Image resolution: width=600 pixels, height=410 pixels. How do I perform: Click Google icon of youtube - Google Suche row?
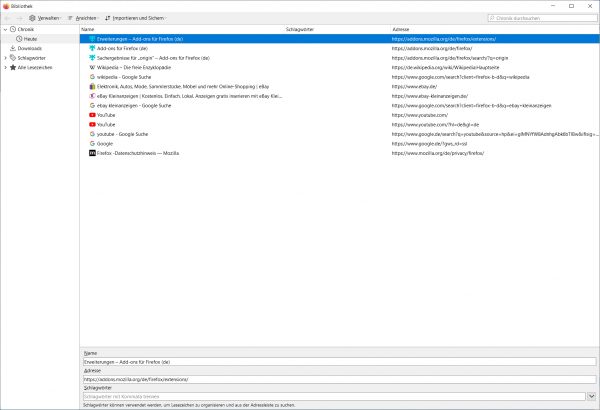pos(92,134)
